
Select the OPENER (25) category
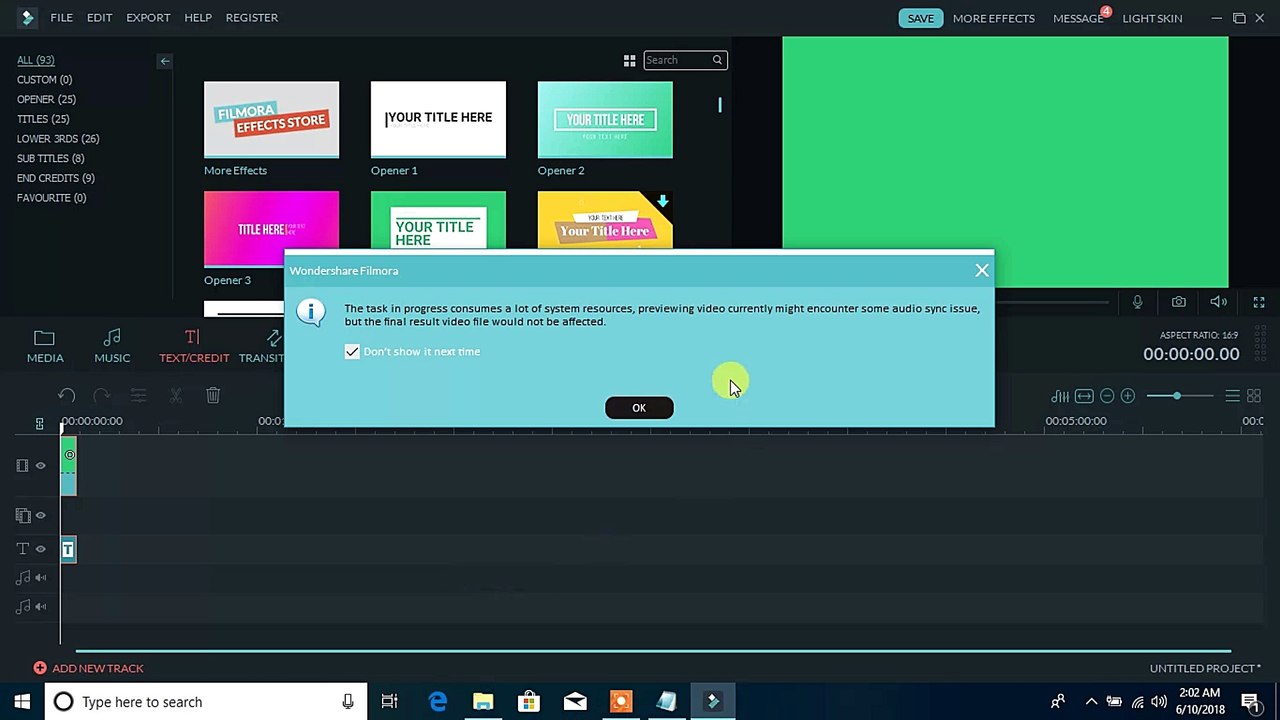coord(46,99)
